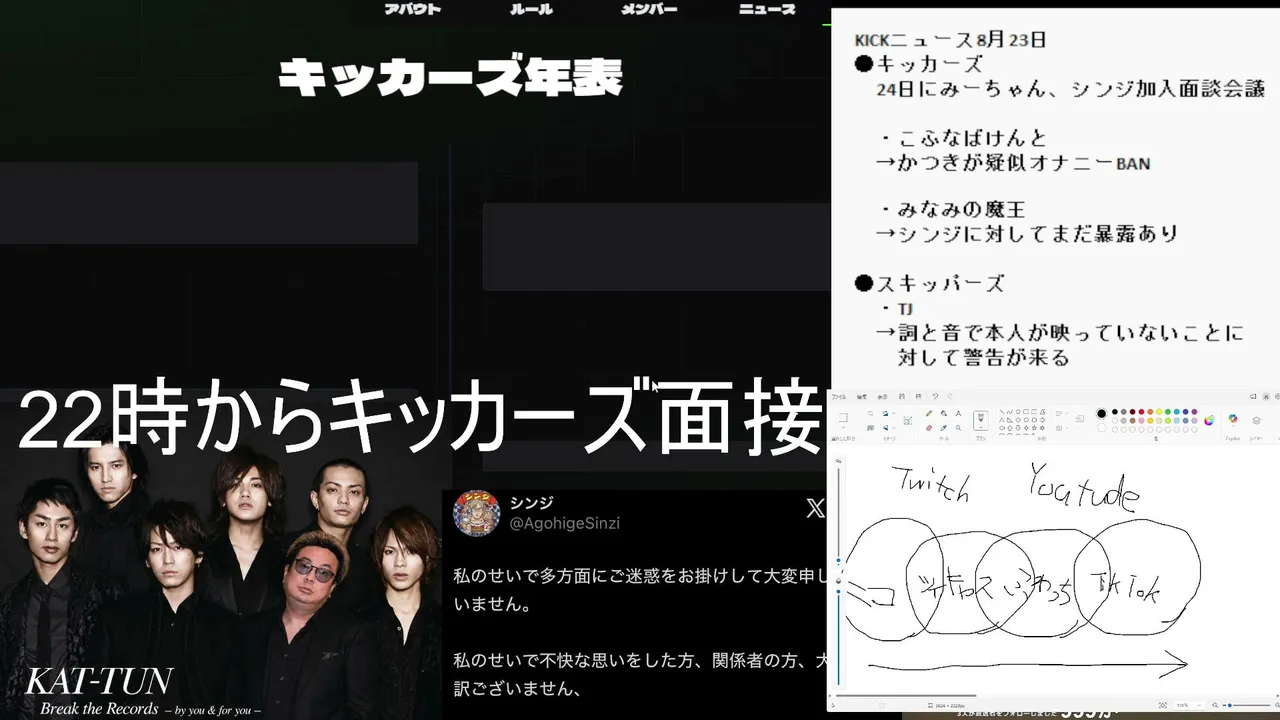Click the @AgohigeSinzi handle
Screen dimensions: 1280x720
point(565,523)
